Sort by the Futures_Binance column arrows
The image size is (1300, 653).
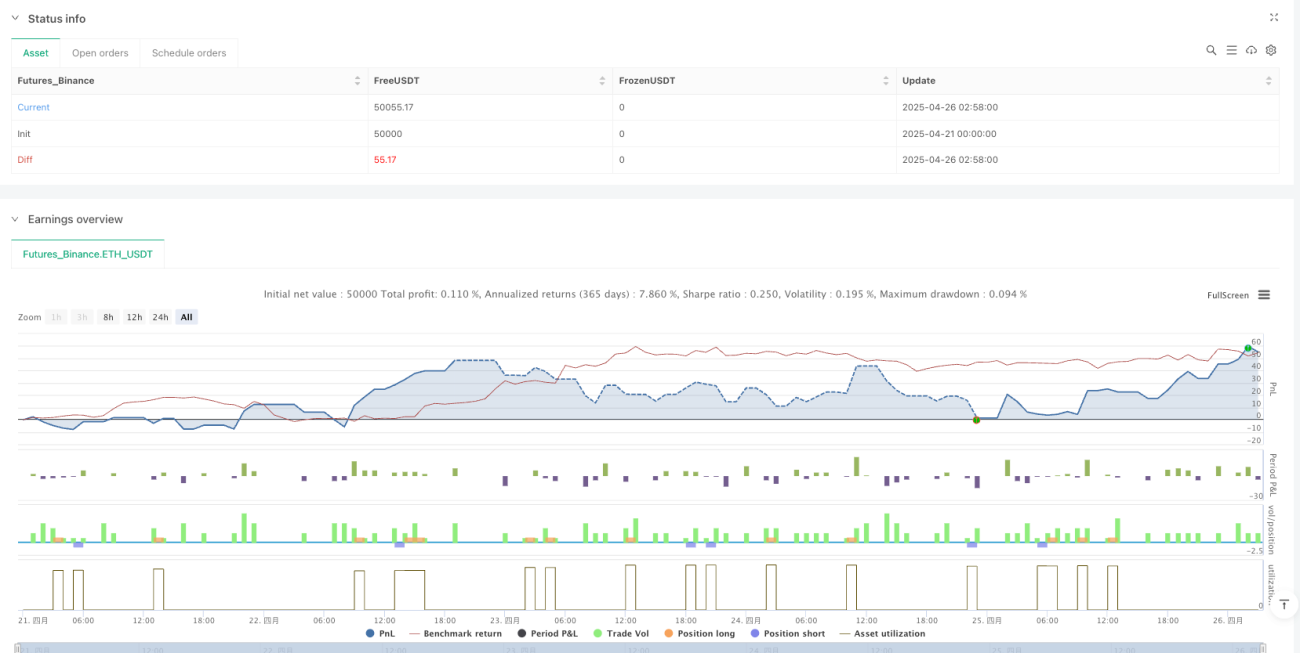pyautogui.click(x=358, y=81)
